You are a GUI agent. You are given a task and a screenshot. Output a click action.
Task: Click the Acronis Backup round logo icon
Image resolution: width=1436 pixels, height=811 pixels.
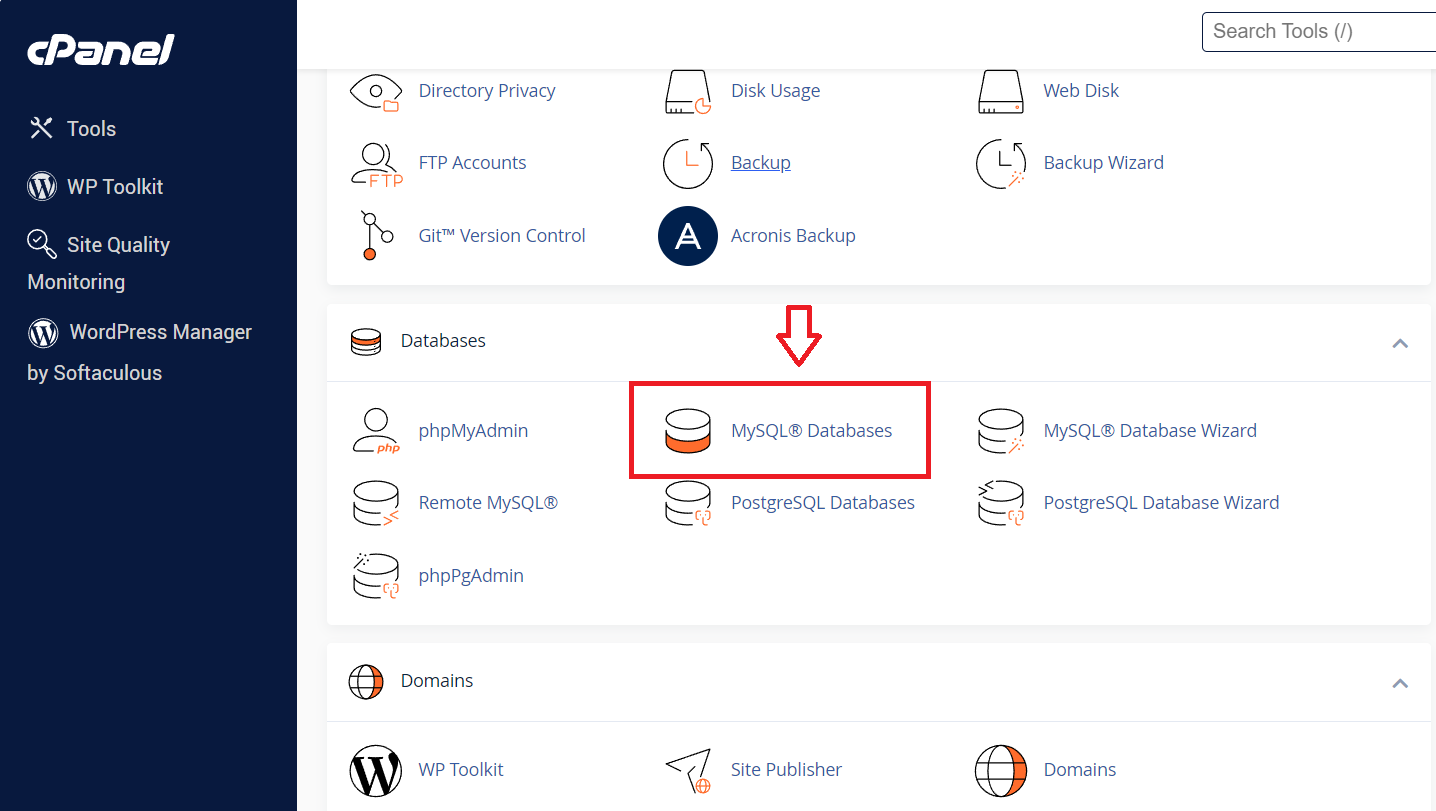[687, 236]
